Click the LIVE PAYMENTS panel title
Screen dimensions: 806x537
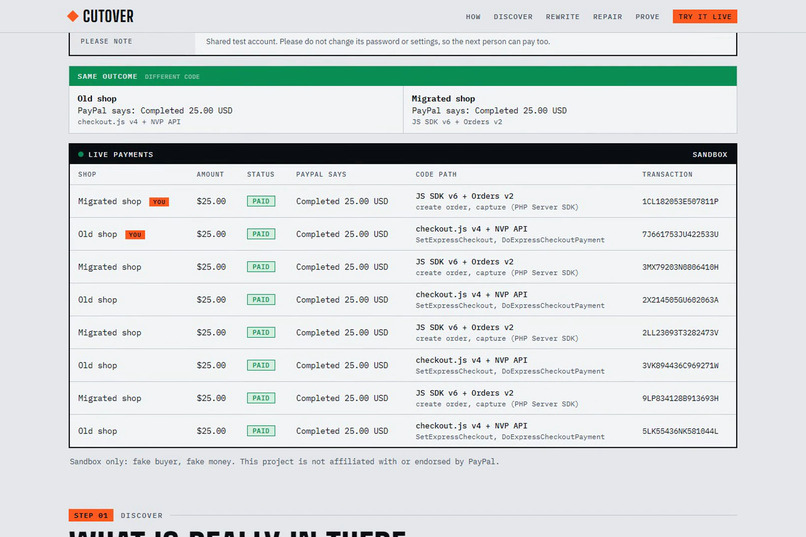tap(120, 154)
